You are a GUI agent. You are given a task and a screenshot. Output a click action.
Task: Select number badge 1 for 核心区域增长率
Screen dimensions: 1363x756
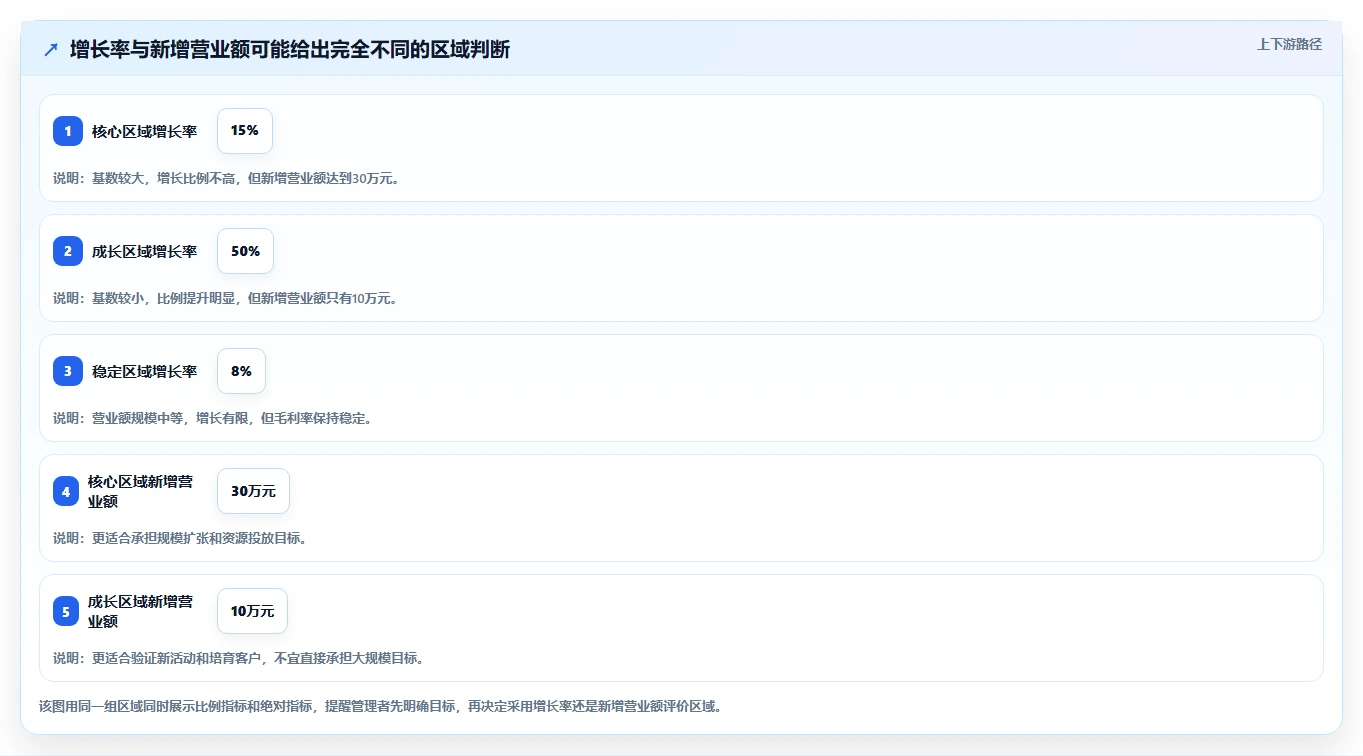(68, 131)
